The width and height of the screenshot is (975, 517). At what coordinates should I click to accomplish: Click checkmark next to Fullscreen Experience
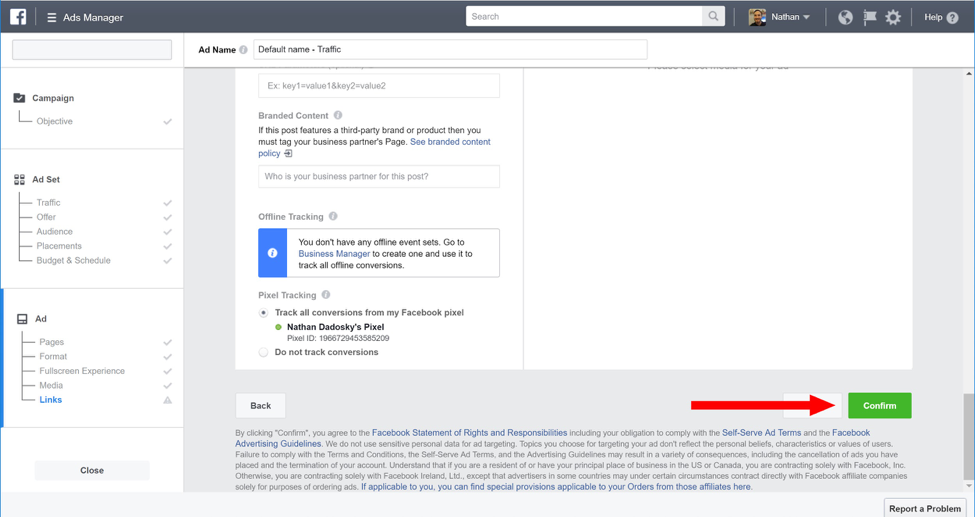click(167, 371)
